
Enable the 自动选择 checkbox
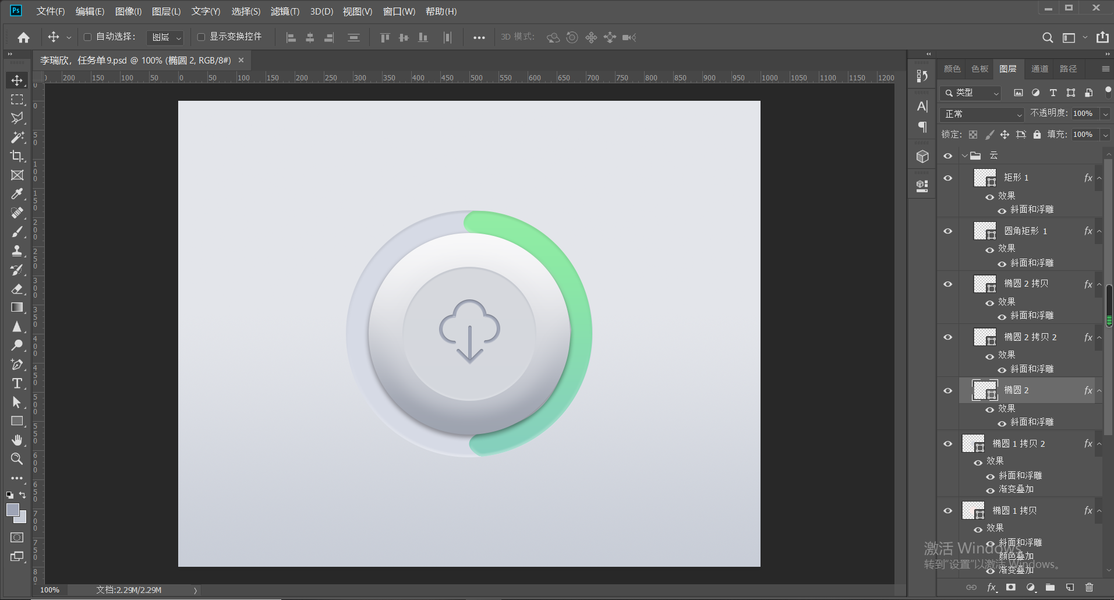pyautogui.click(x=88, y=37)
